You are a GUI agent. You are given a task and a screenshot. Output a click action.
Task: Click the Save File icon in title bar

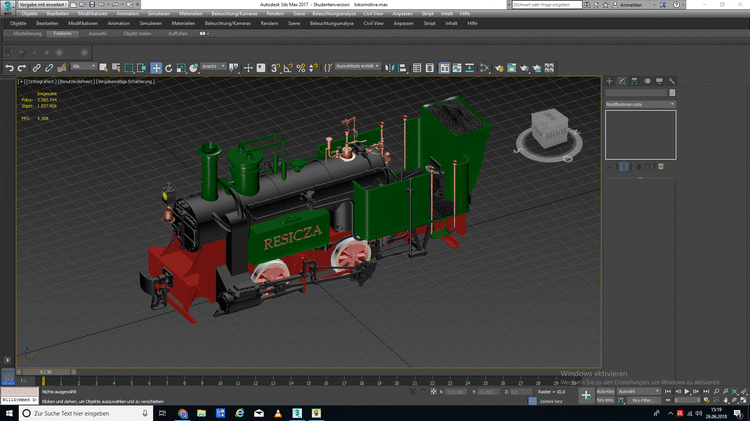click(92, 4)
